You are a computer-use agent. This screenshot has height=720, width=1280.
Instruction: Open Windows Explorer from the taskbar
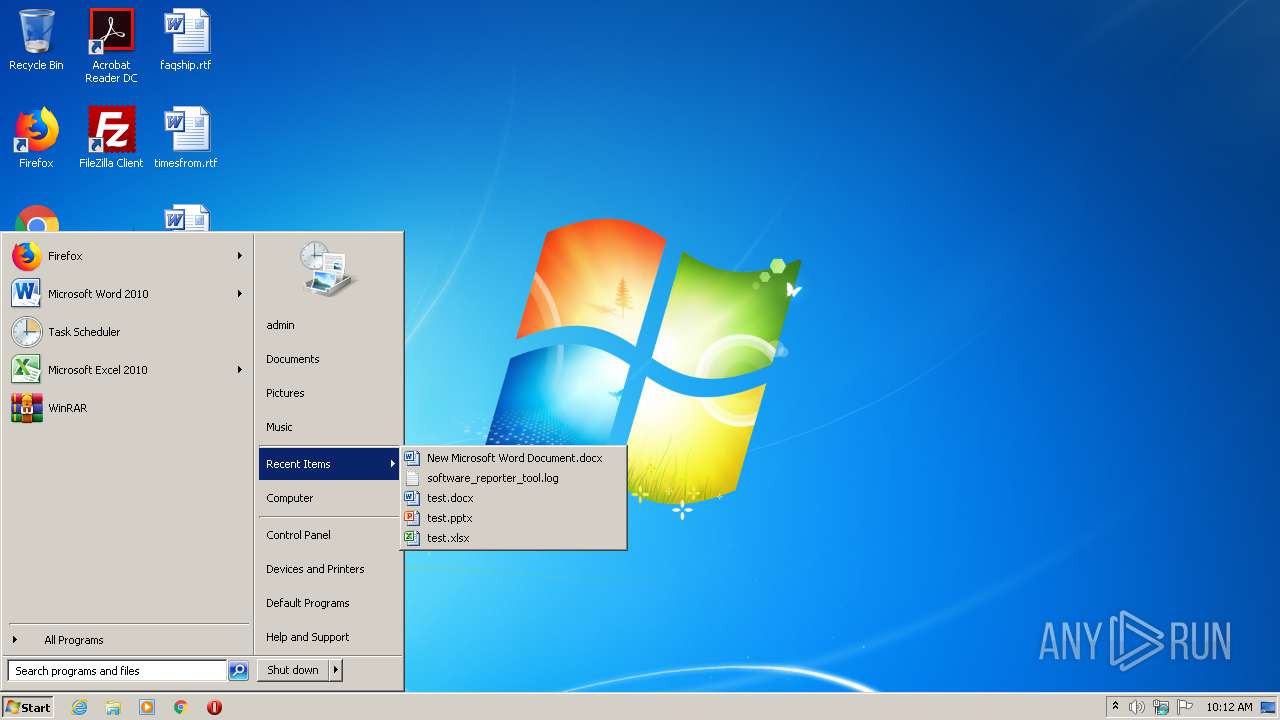coord(113,707)
